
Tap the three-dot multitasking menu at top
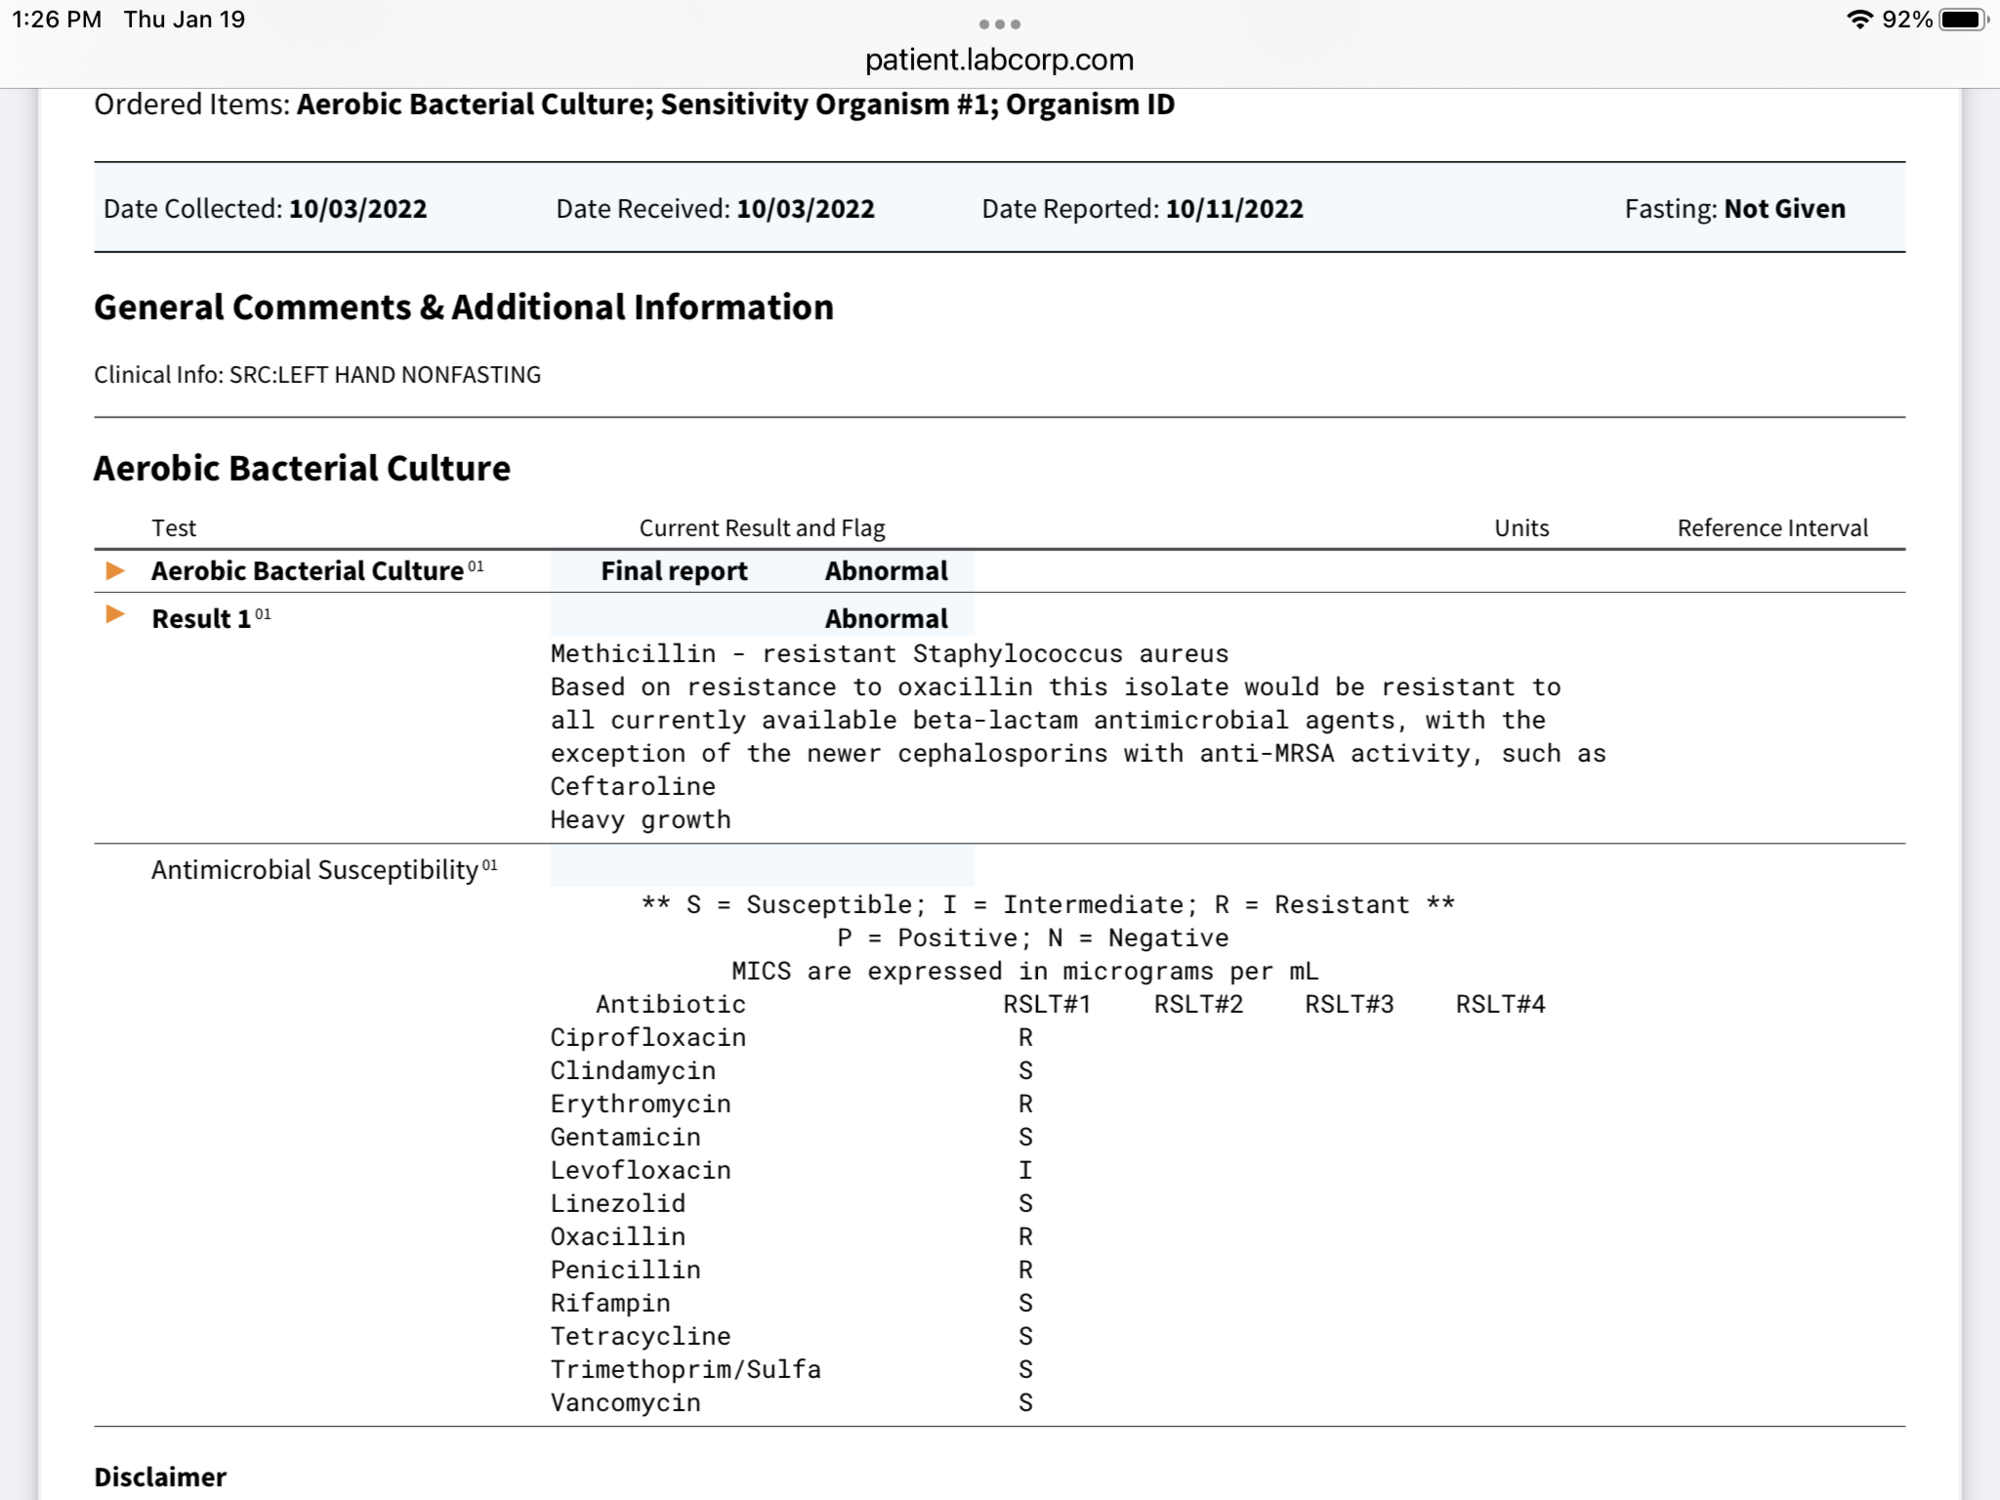point(999,24)
